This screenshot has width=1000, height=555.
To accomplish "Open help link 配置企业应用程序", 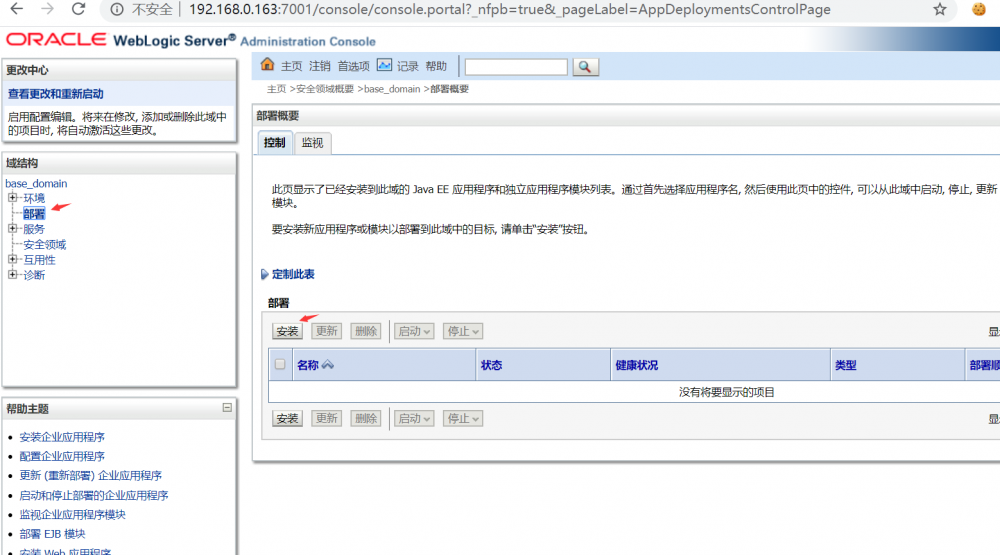I will pos(62,456).
